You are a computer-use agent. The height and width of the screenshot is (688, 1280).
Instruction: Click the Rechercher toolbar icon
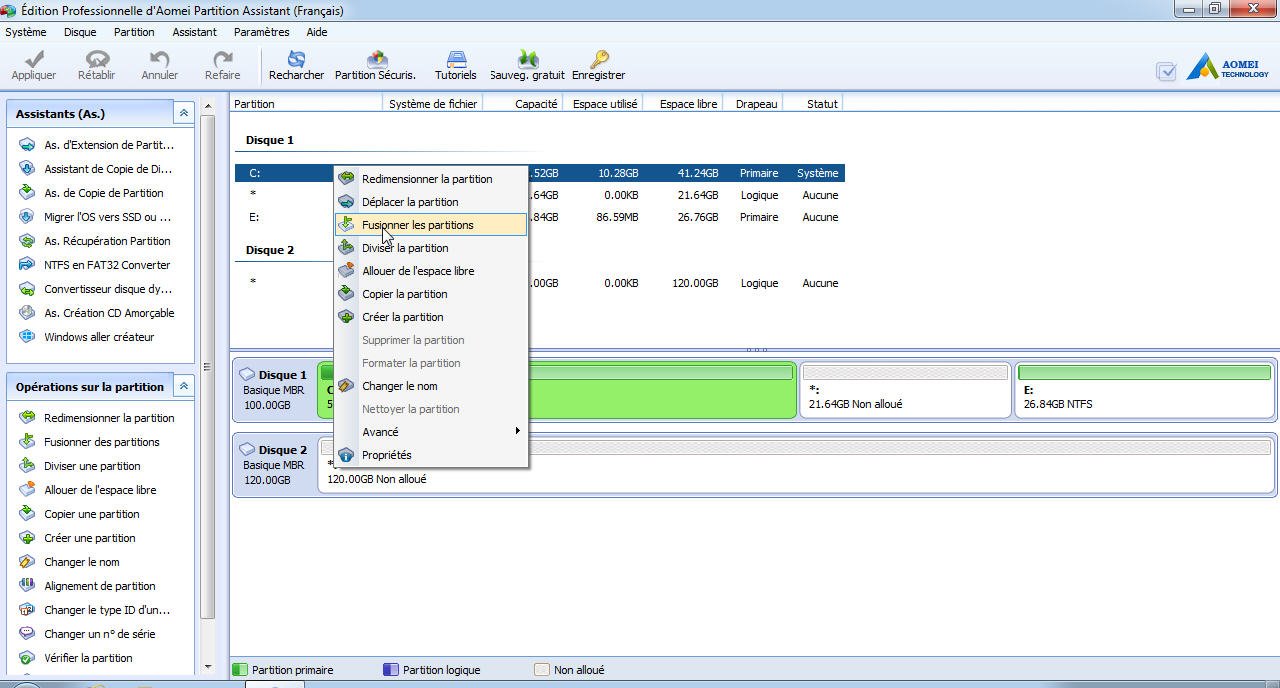(296, 59)
